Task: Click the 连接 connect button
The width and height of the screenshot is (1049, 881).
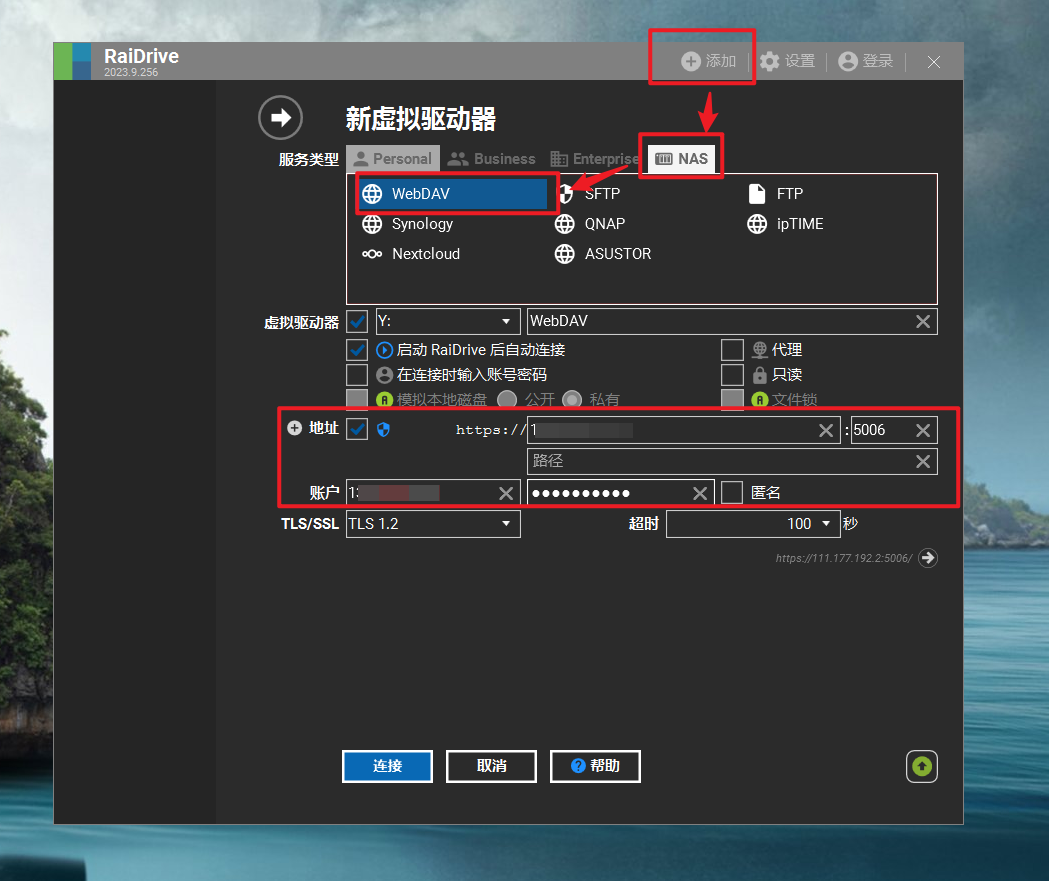Action: 387,766
